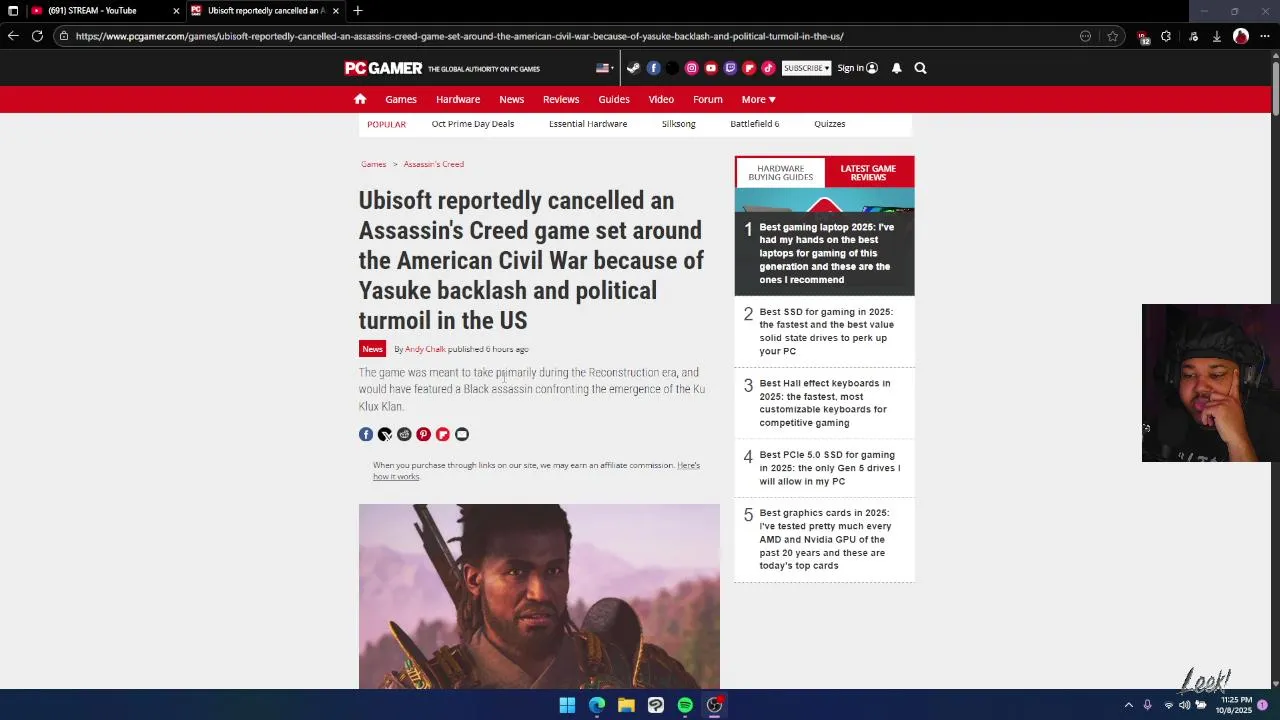Image resolution: width=1280 pixels, height=720 pixels.
Task: Click the Assassin's Creed breadcrumb
Action: pos(433,164)
